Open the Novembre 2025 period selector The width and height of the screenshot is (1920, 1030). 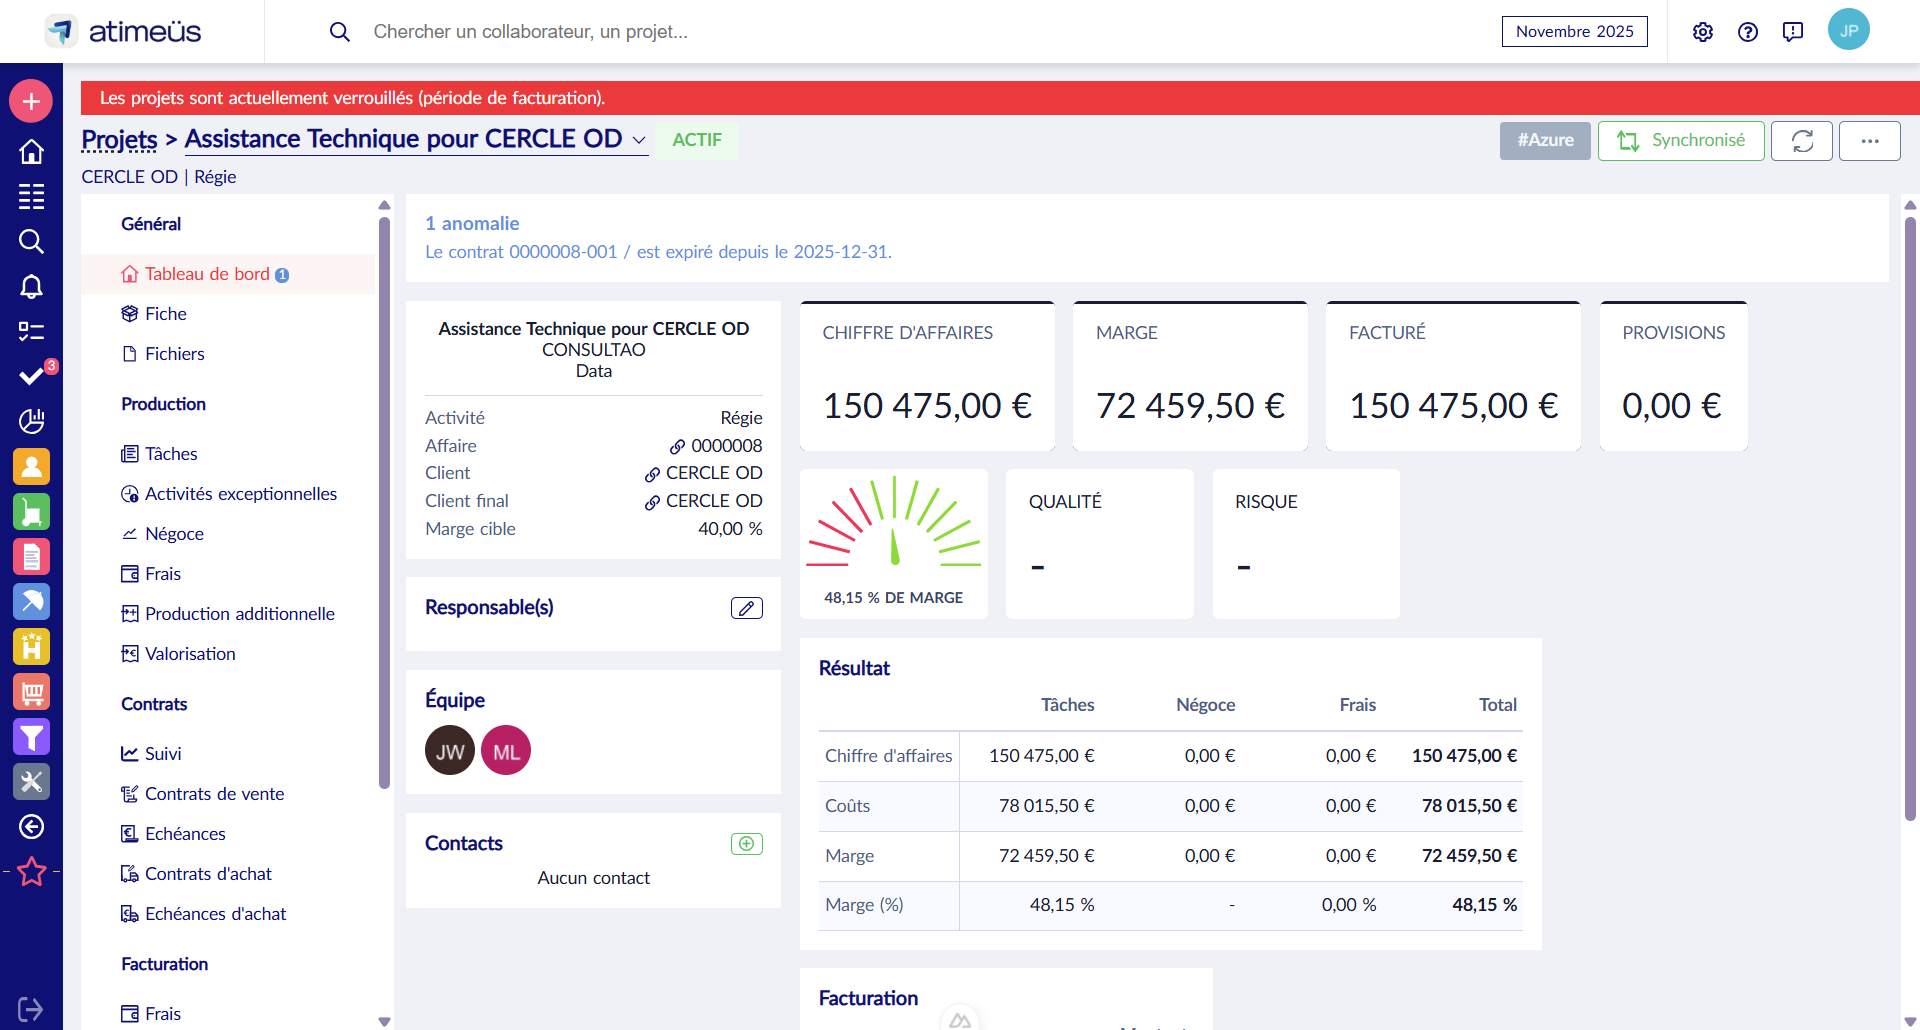point(1574,32)
